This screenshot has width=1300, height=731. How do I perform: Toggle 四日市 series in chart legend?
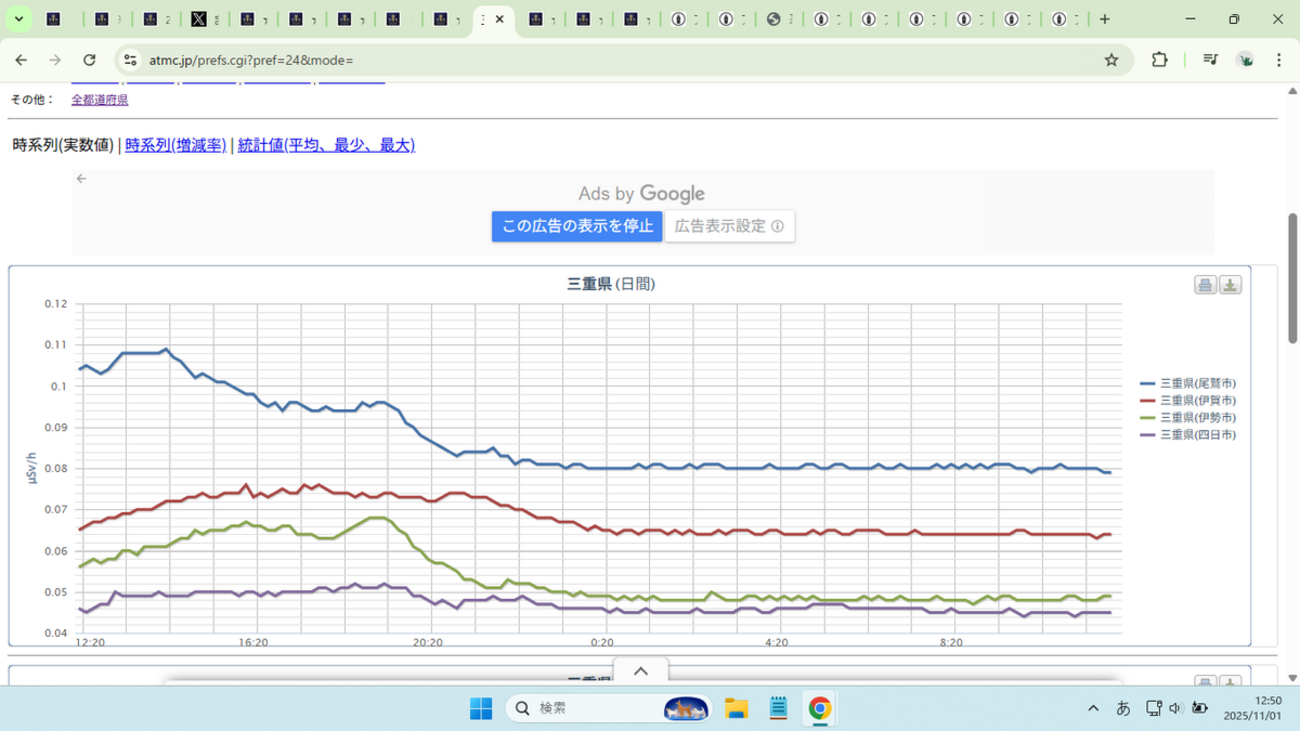coord(1196,435)
